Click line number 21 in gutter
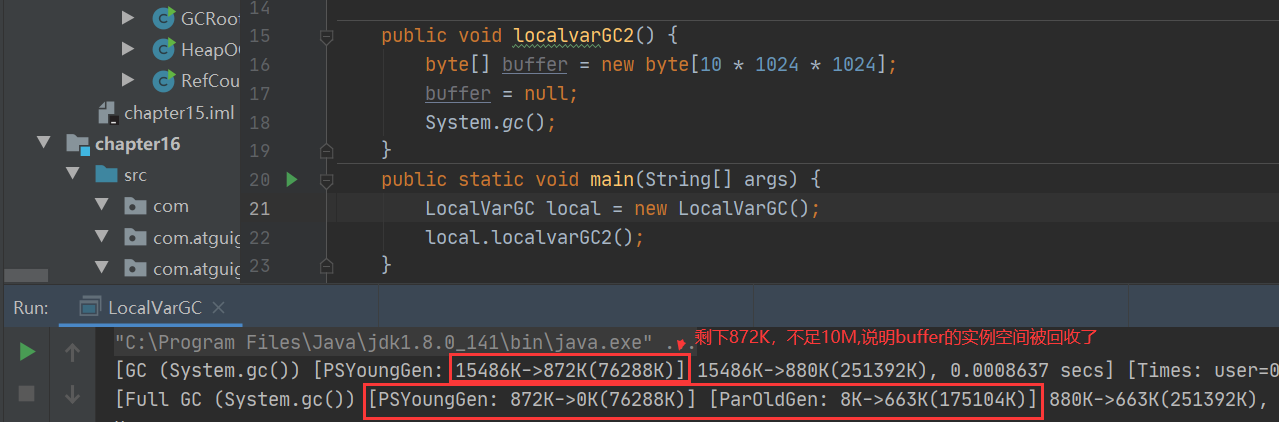The width and height of the screenshot is (1279, 422). [260, 209]
